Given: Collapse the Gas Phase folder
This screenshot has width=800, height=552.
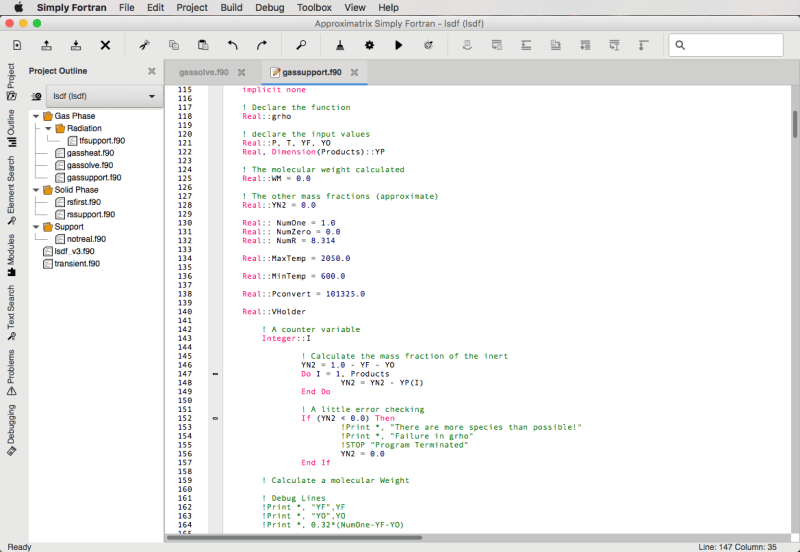Looking at the screenshot, I should click(x=36, y=116).
